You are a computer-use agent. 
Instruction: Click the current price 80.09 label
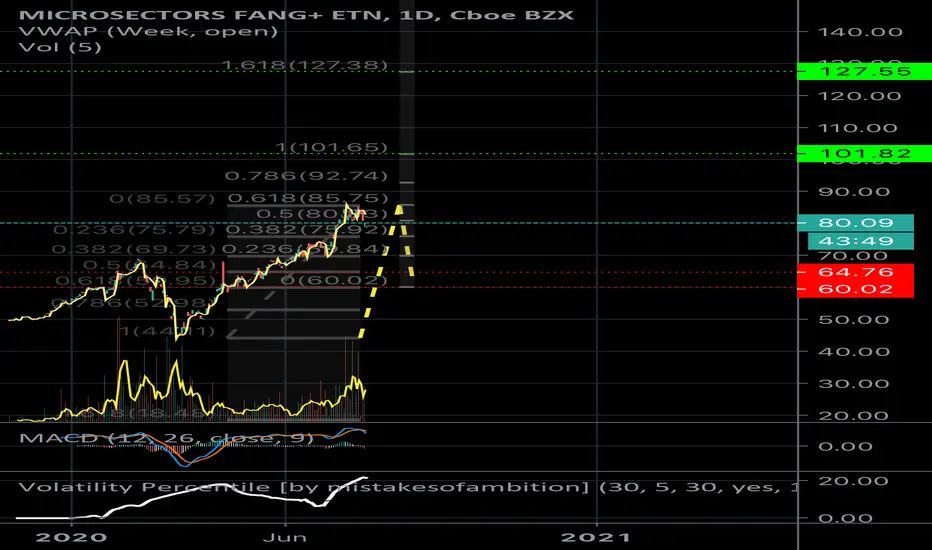click(x=855, y=223)
